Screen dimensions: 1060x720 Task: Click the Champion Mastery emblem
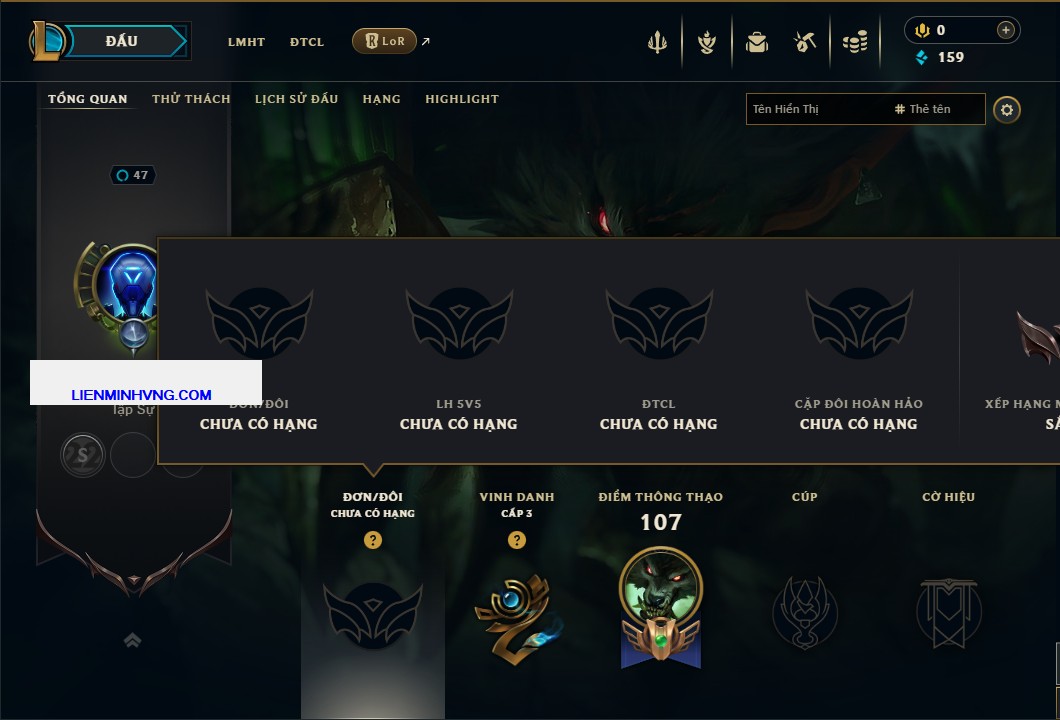click(660, 607)
